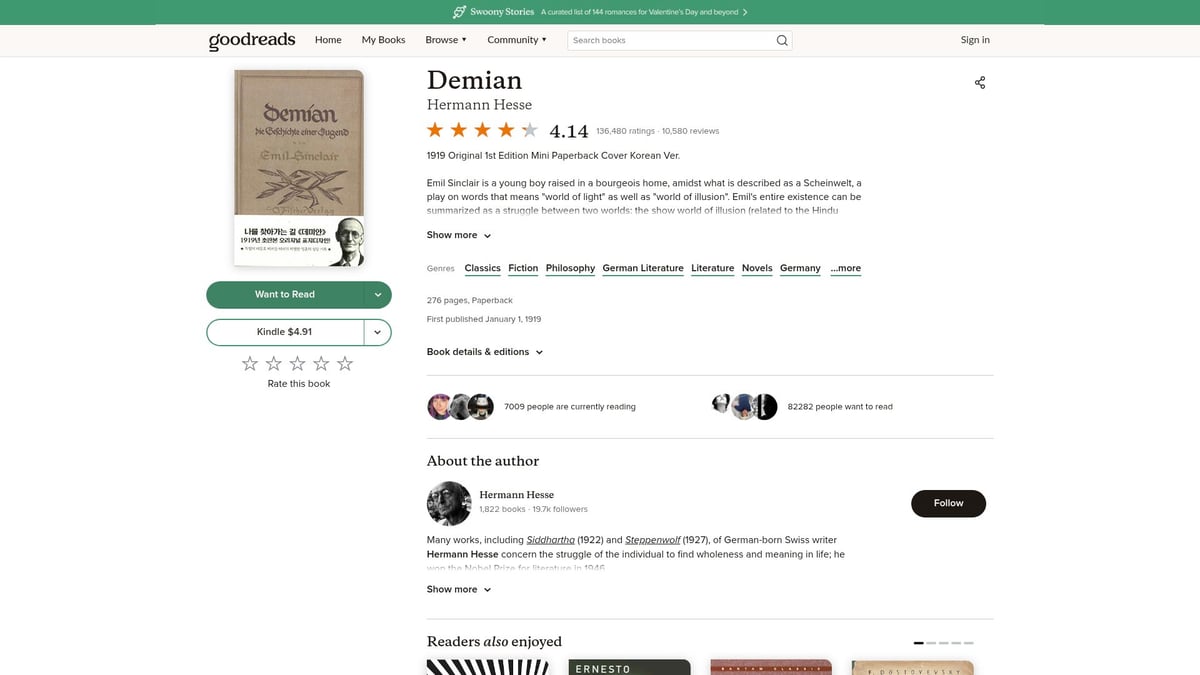Click the 136,480 ratings link
Viewport: 1200px width, 675px height.
625,131
